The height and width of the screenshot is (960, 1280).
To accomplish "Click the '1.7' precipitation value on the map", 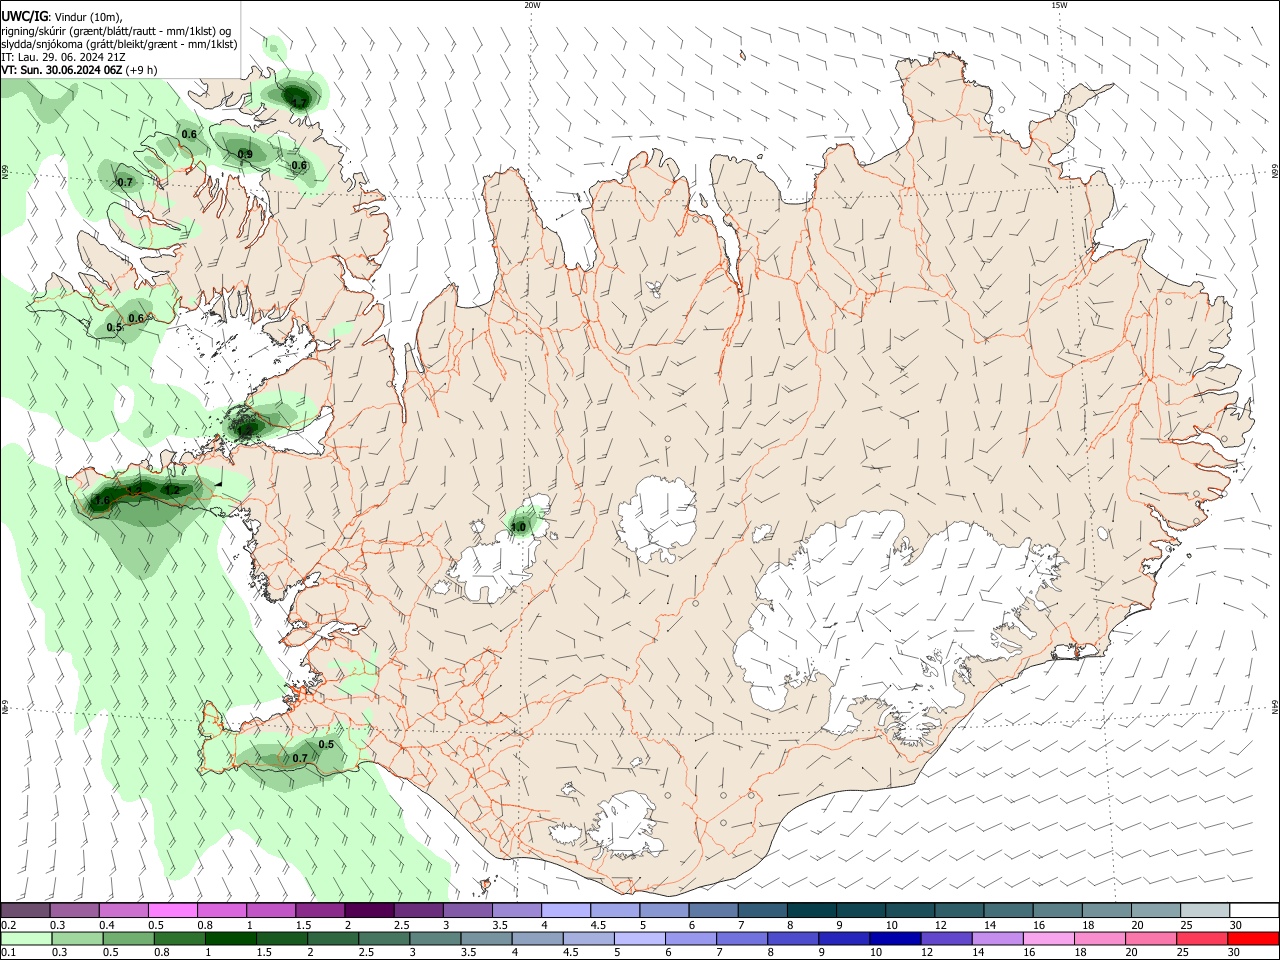I will 298,103.
